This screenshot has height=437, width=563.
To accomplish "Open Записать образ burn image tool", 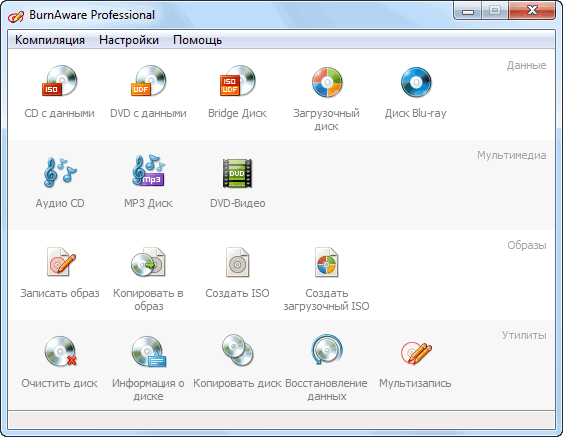I will point(61,262).
